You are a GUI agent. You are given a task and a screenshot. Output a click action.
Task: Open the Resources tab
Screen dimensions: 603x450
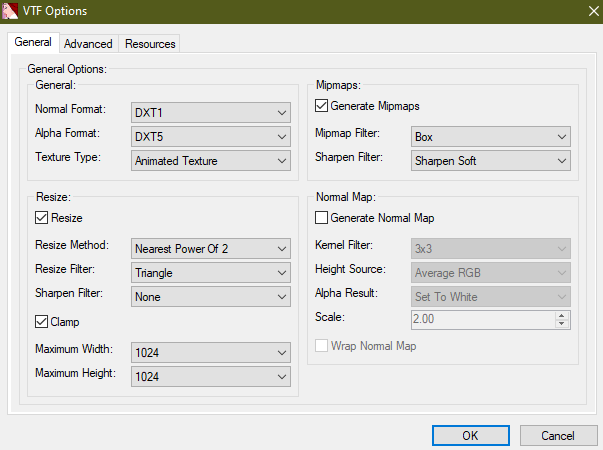pos(150,44)
